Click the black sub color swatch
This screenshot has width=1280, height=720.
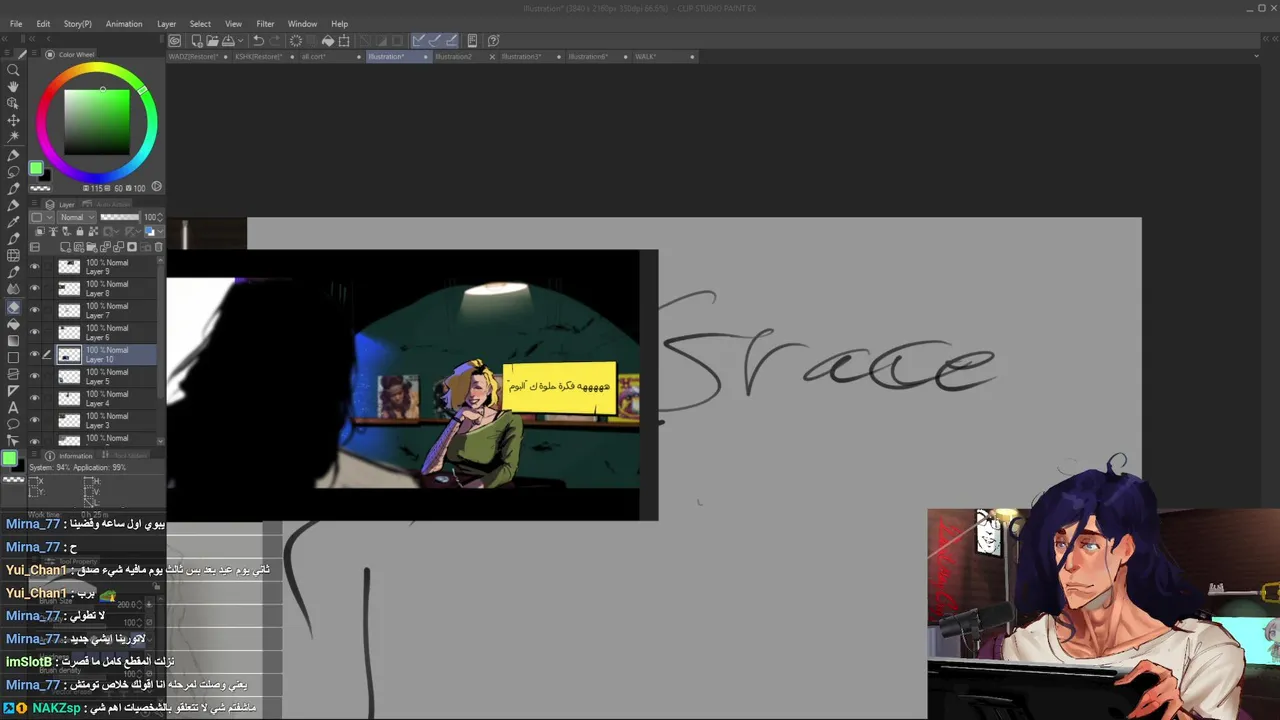pos(45,176)
